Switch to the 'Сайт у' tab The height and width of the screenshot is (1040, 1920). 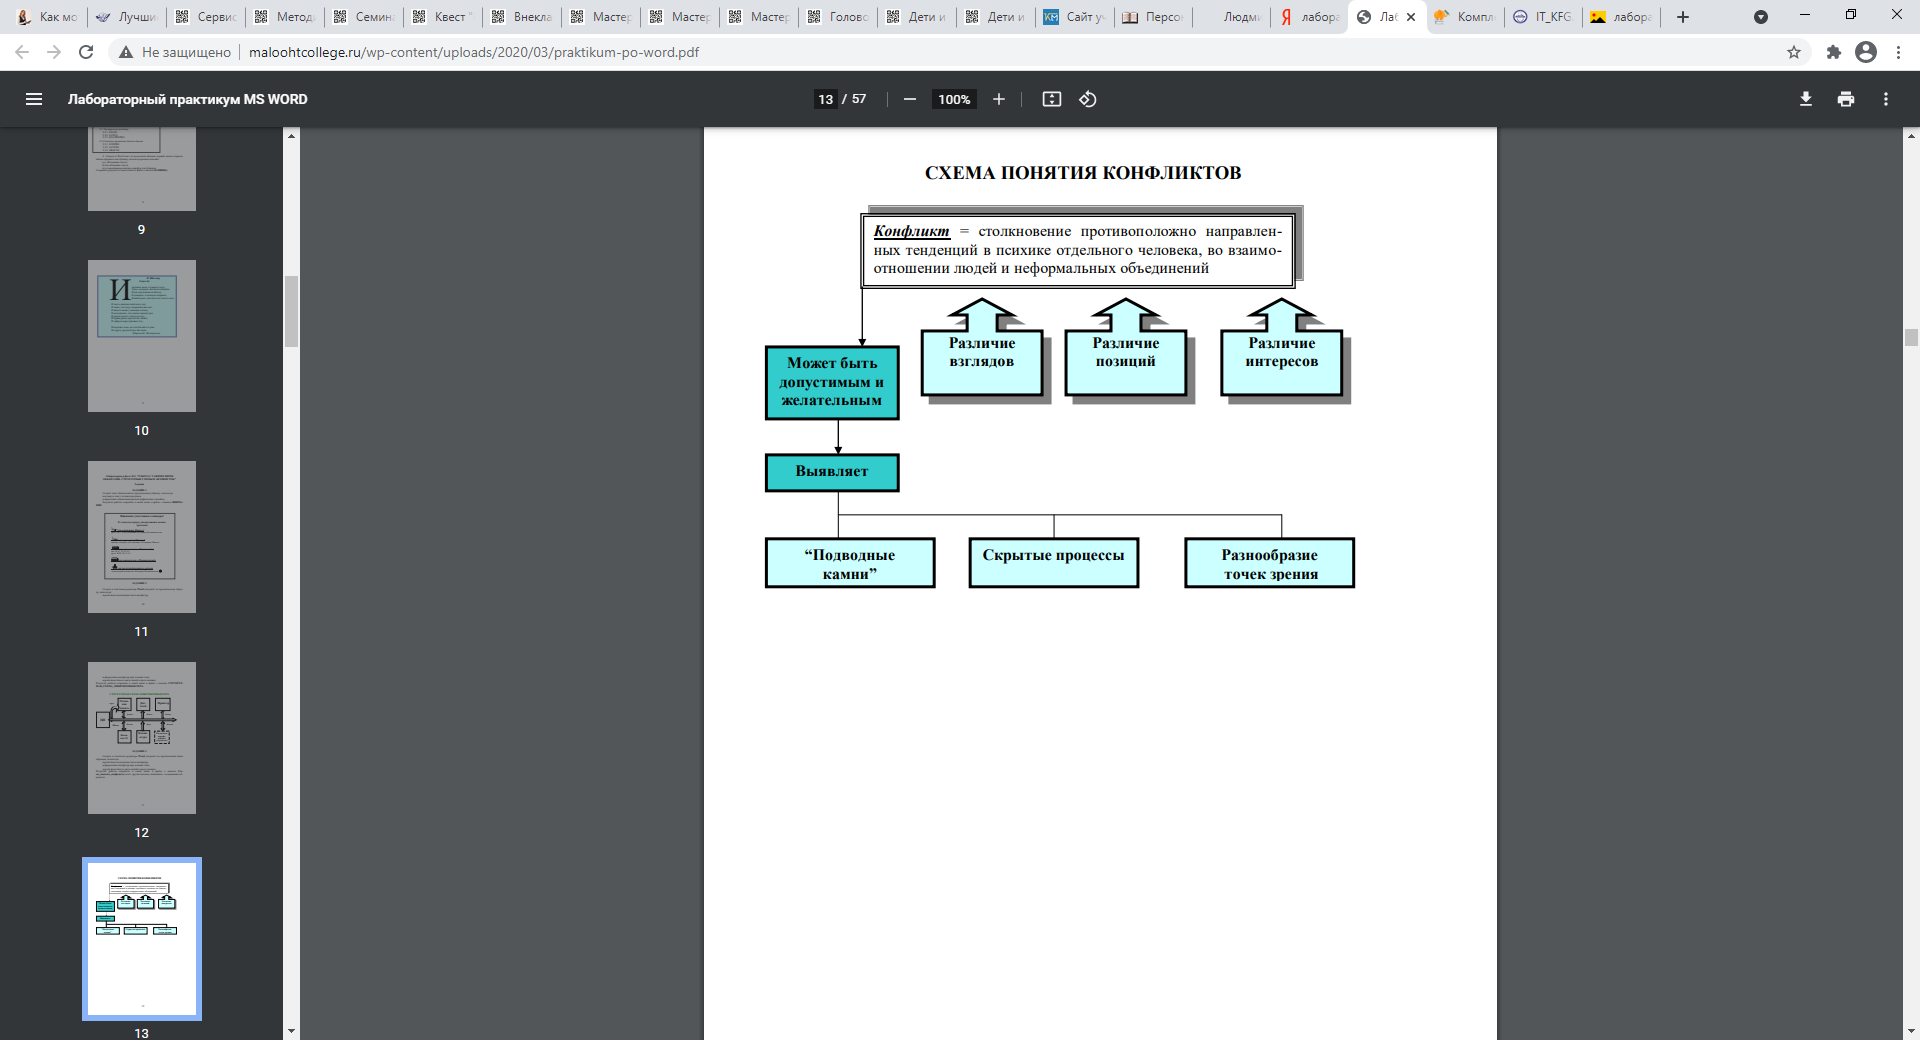coord(1075,17)
